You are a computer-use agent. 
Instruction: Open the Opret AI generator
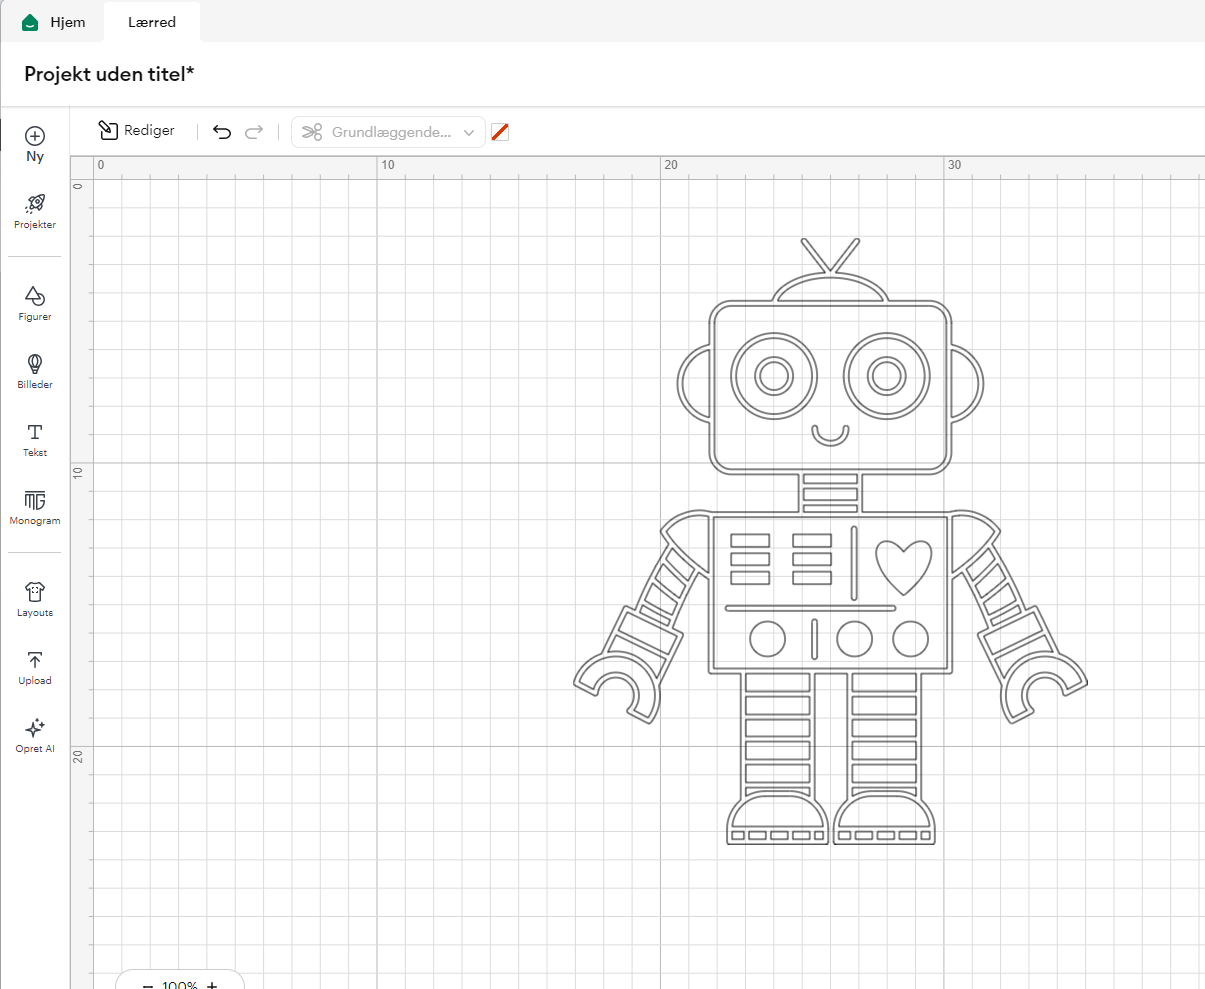(35, 735)
